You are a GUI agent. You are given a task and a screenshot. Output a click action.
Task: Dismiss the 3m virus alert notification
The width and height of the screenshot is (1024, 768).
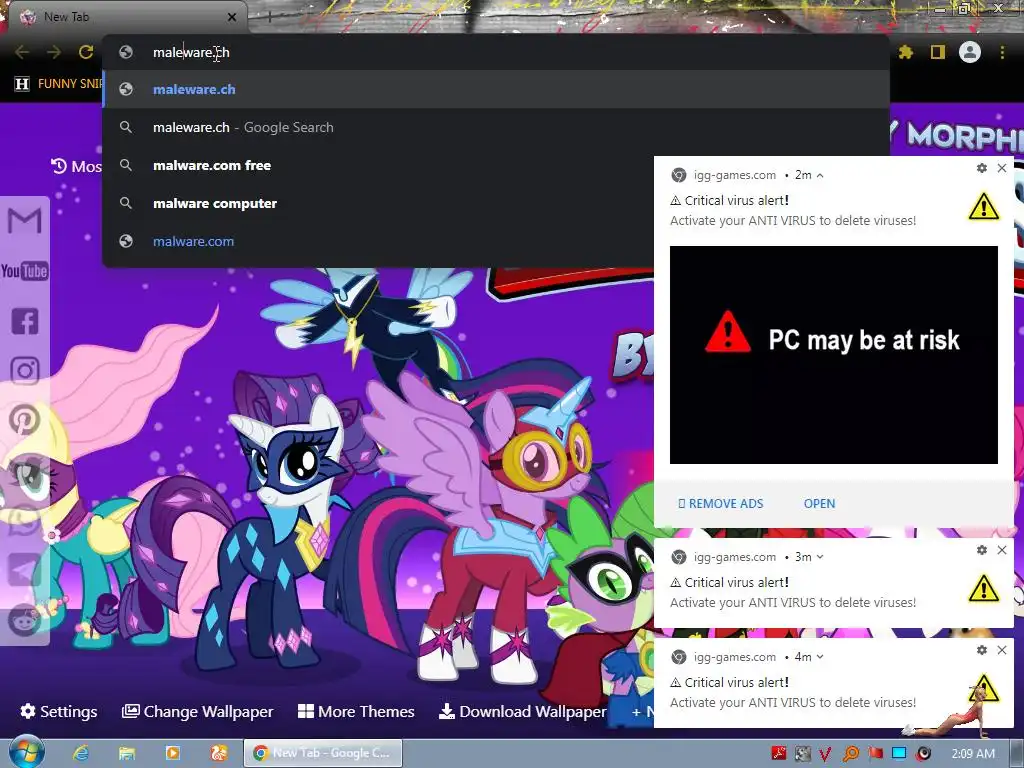pos(1002,550)
